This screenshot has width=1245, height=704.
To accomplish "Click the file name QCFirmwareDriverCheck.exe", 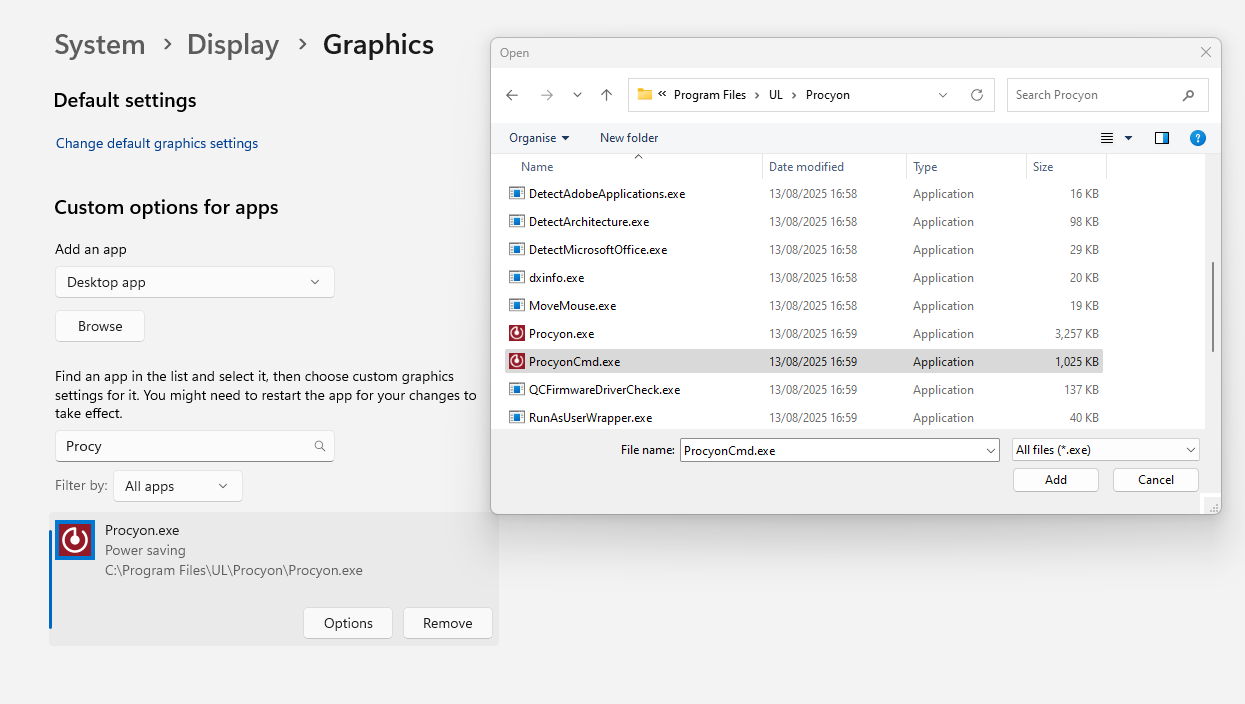I will (x=604, y=390).
